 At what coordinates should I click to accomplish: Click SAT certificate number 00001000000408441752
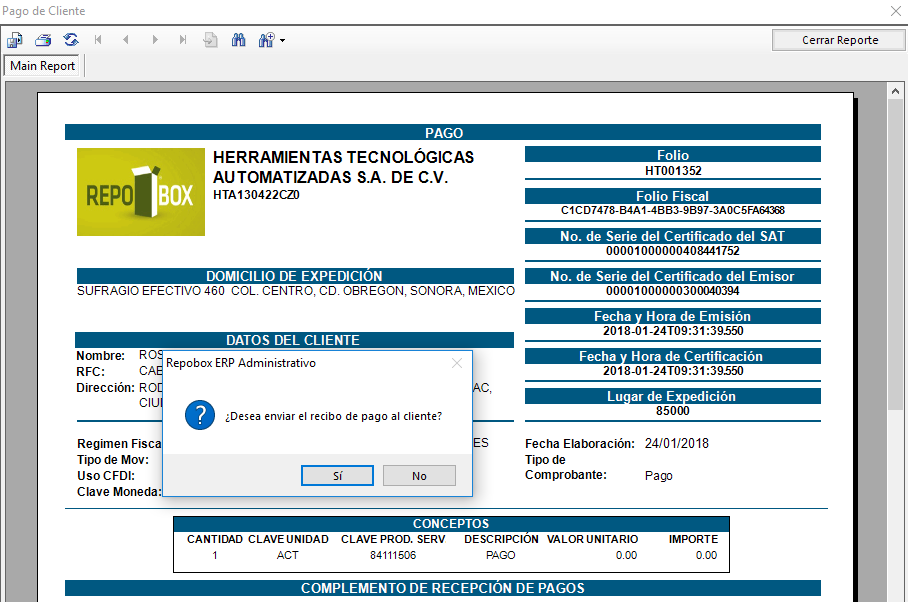click(673, 251)
